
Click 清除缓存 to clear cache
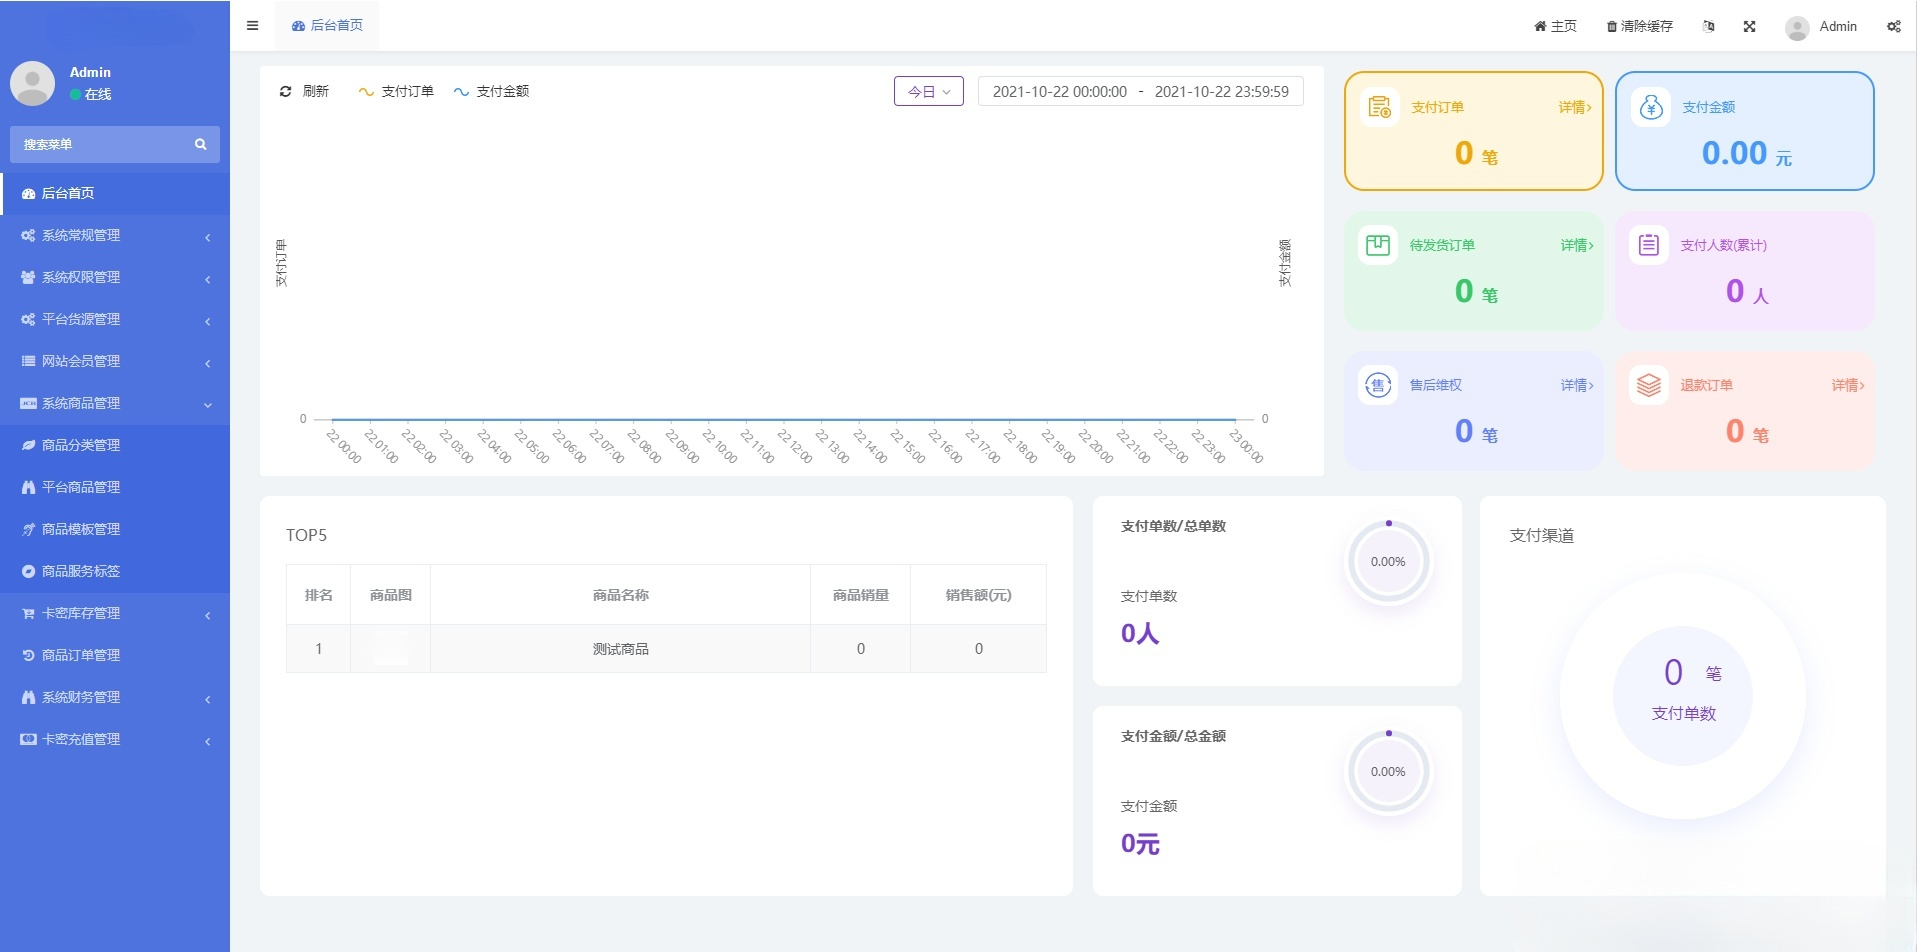tap(1639, 26)
